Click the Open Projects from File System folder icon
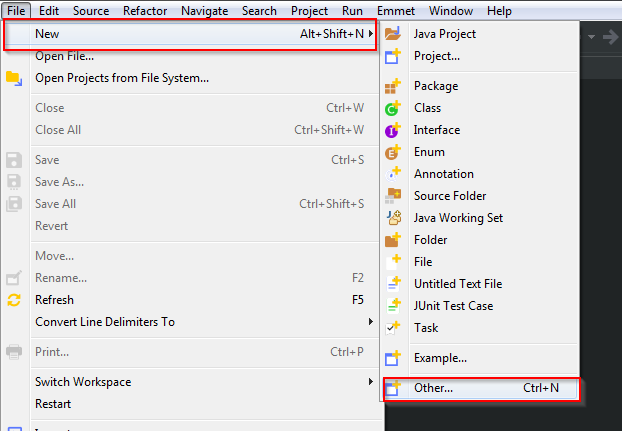The image size is (622, 431). pos(14,78)
